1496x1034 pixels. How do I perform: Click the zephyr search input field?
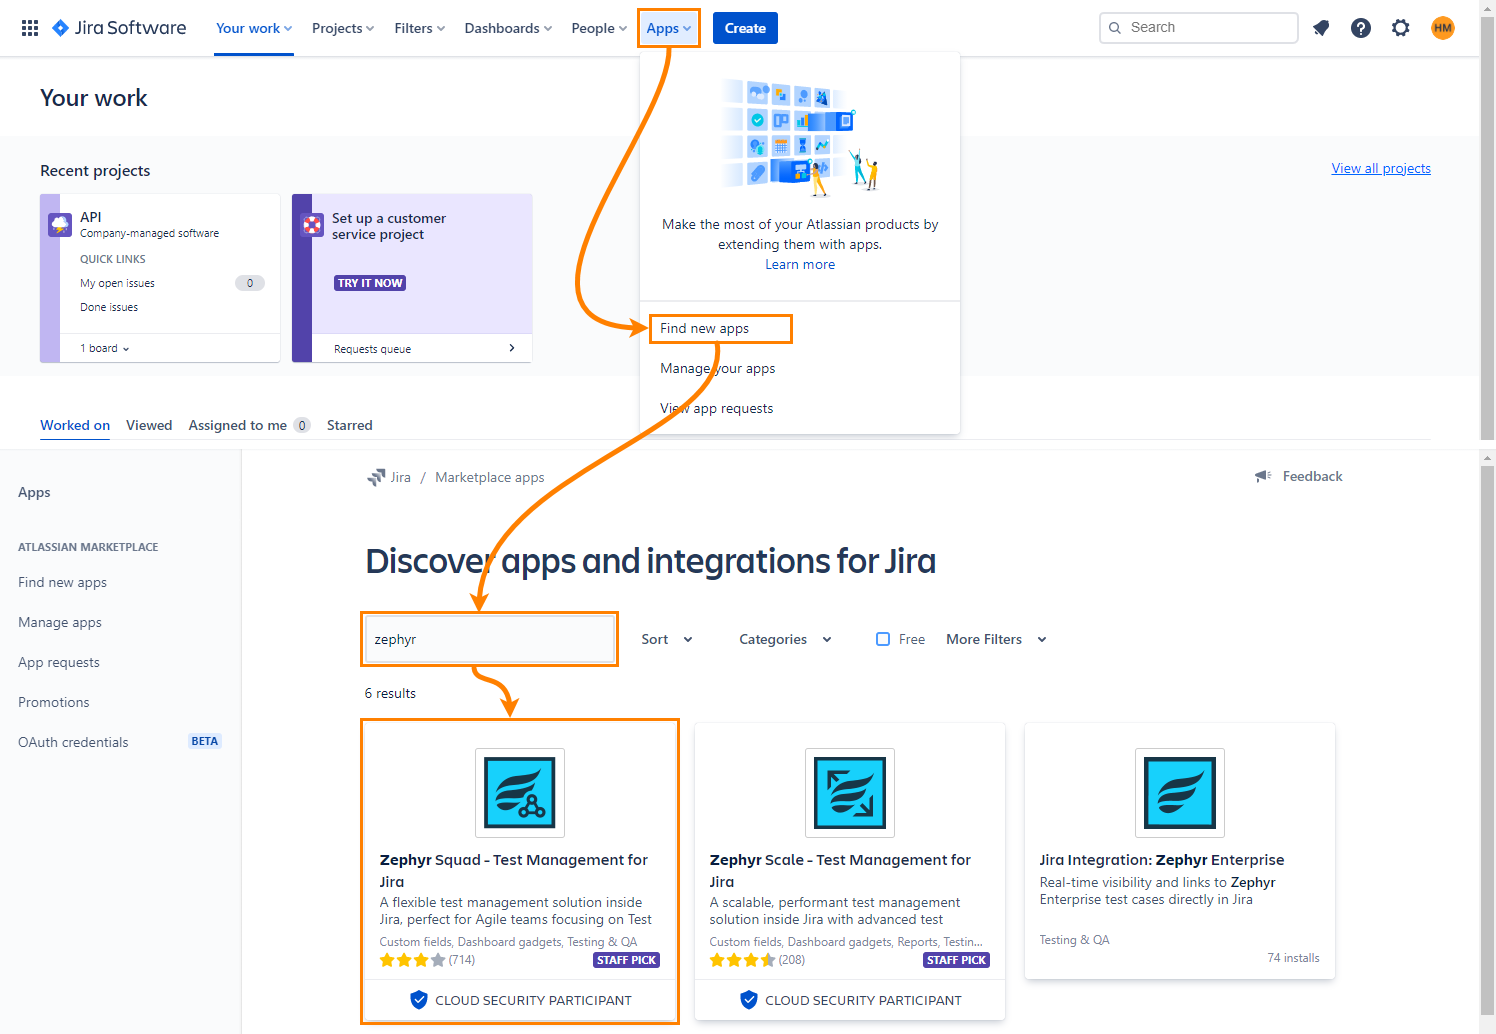(x=489, y=638)
